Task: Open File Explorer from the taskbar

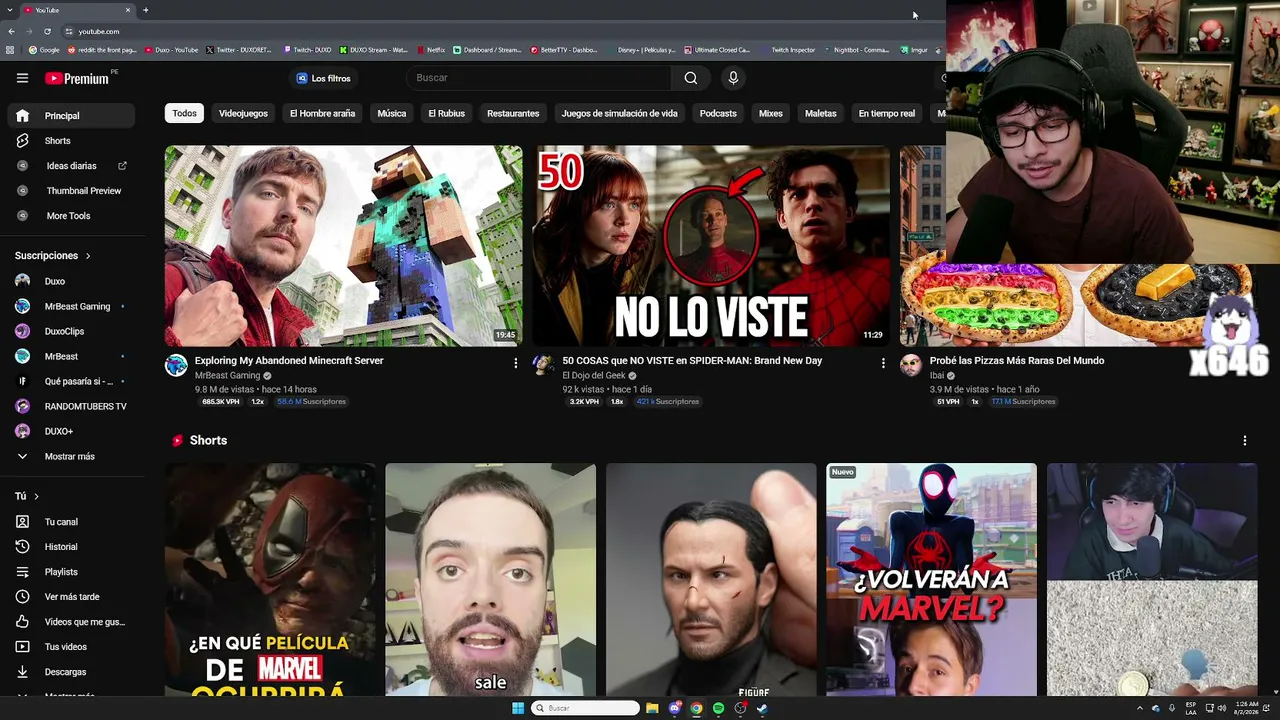Action: coord(652,708)
